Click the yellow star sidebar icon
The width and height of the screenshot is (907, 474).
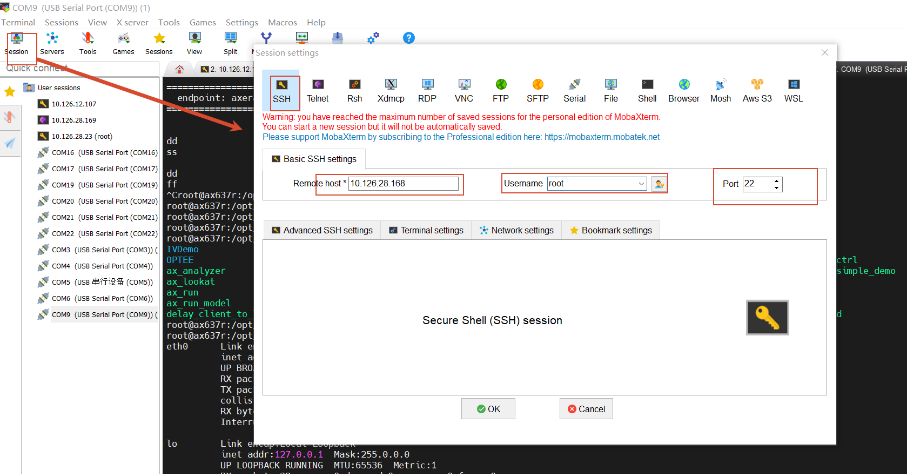[10, 91]
